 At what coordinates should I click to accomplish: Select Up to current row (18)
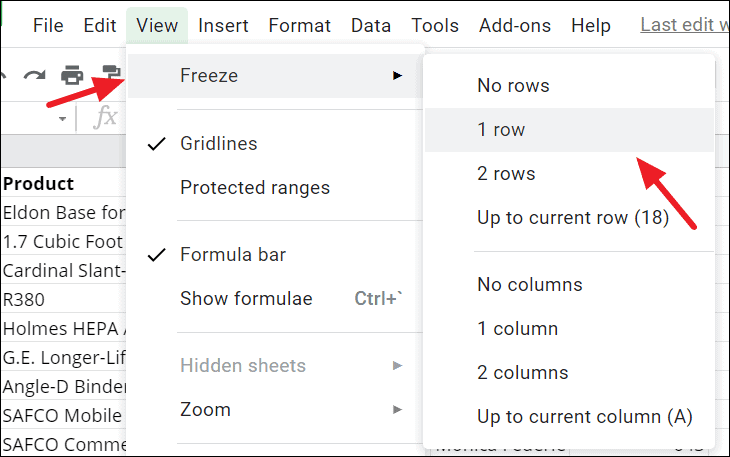[572, 218]
